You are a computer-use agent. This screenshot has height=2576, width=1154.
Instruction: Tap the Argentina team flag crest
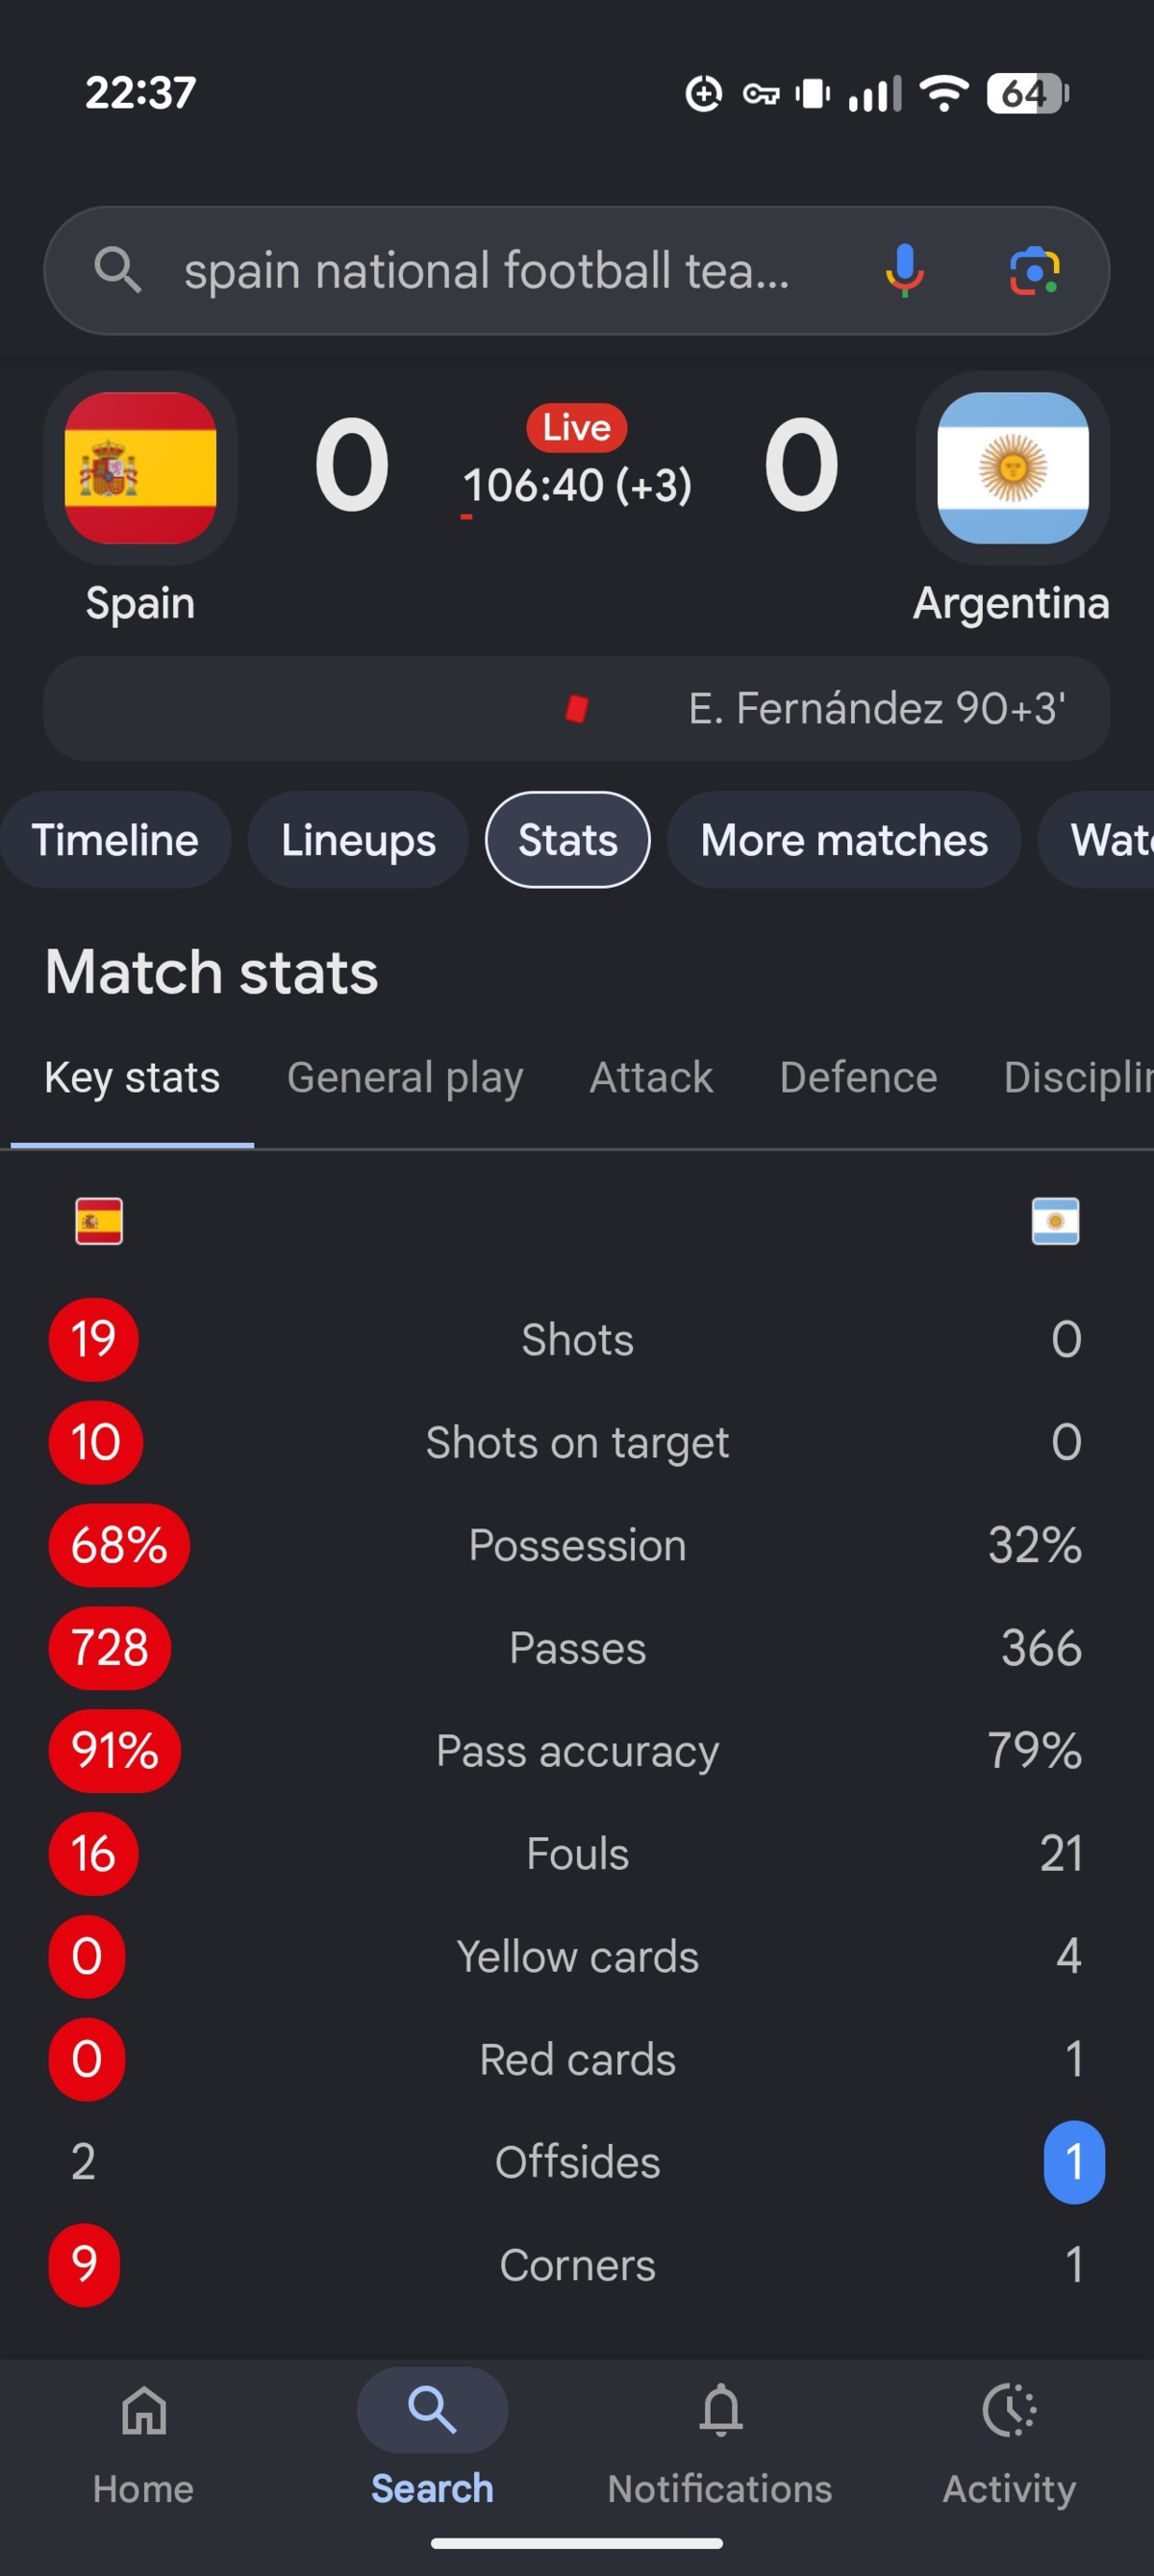point(1013,468)
